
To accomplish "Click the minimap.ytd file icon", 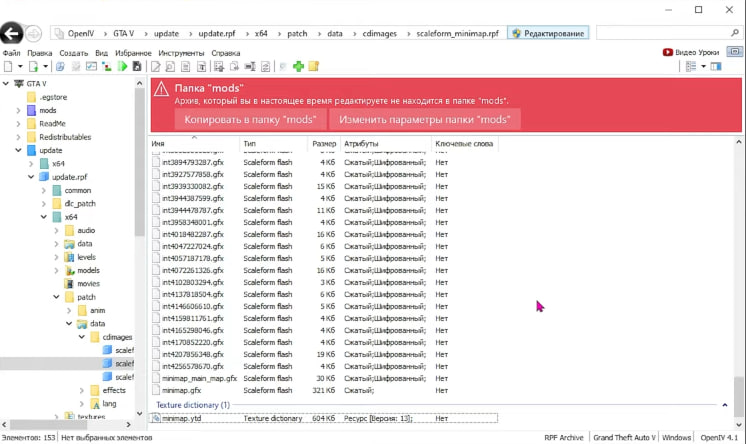I will pos(156,418).
